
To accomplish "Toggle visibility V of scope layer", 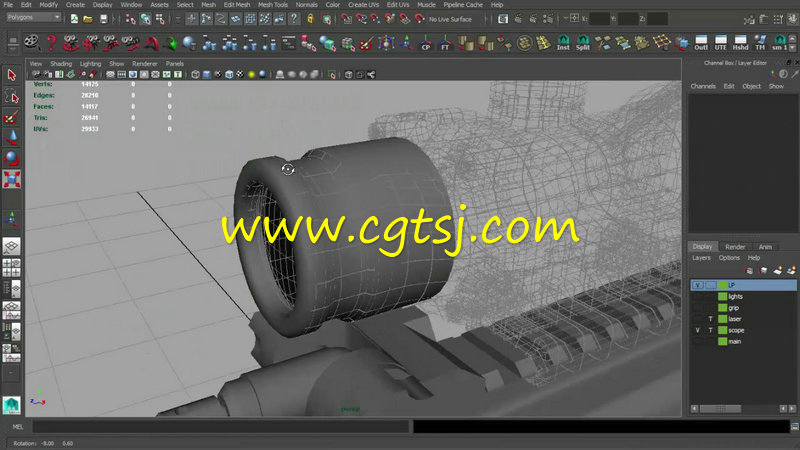I will (x=697, y=330).
